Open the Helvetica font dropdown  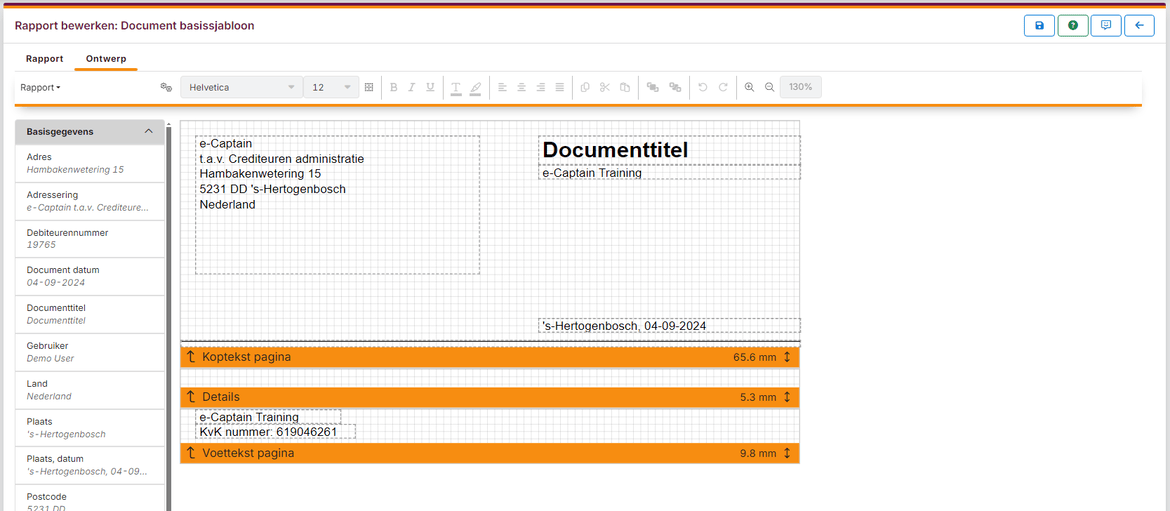[x=242, y=87]
